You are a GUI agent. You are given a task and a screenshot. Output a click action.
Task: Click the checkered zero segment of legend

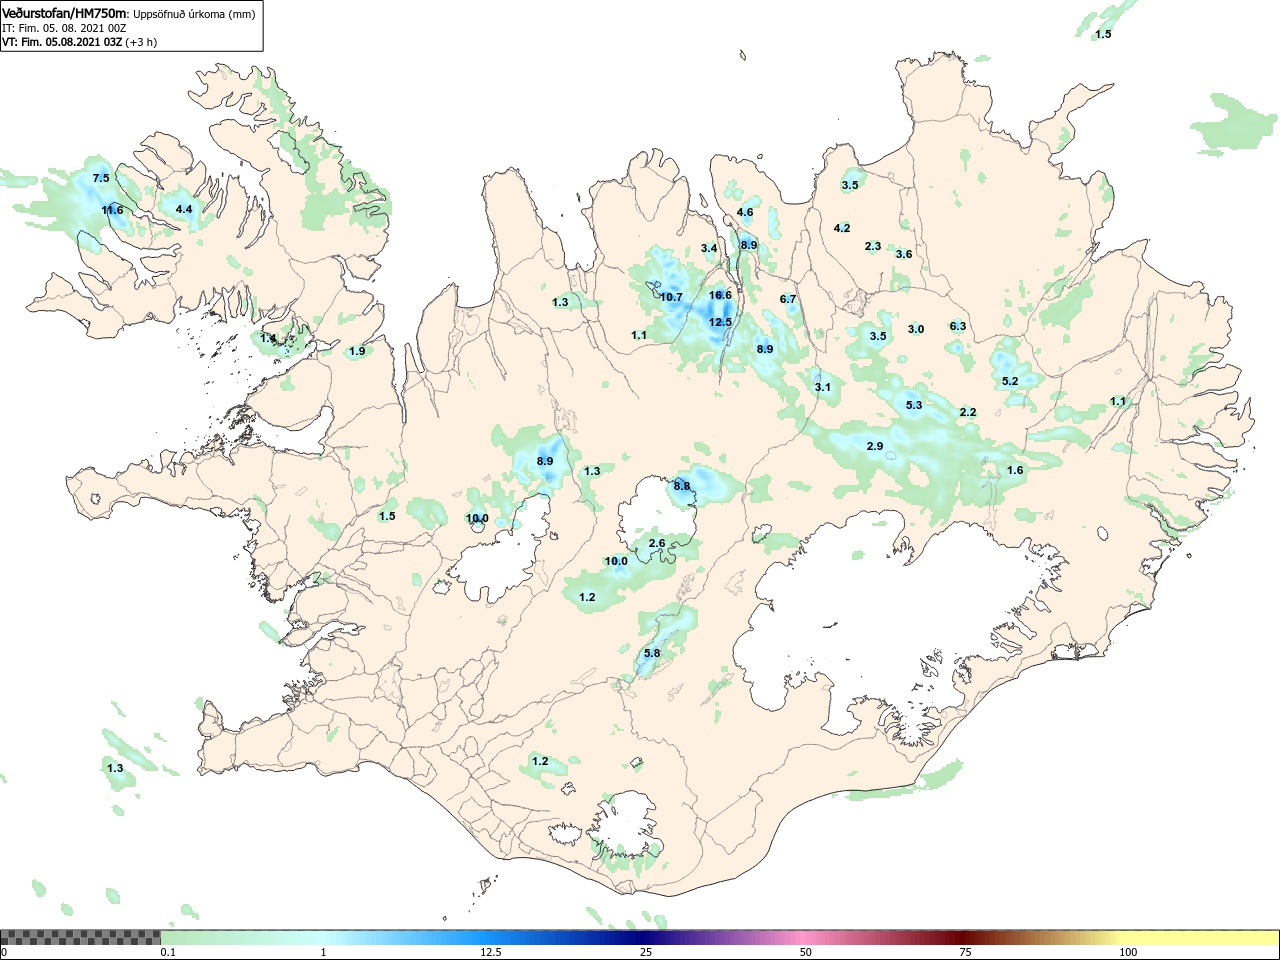coord(81,938)
